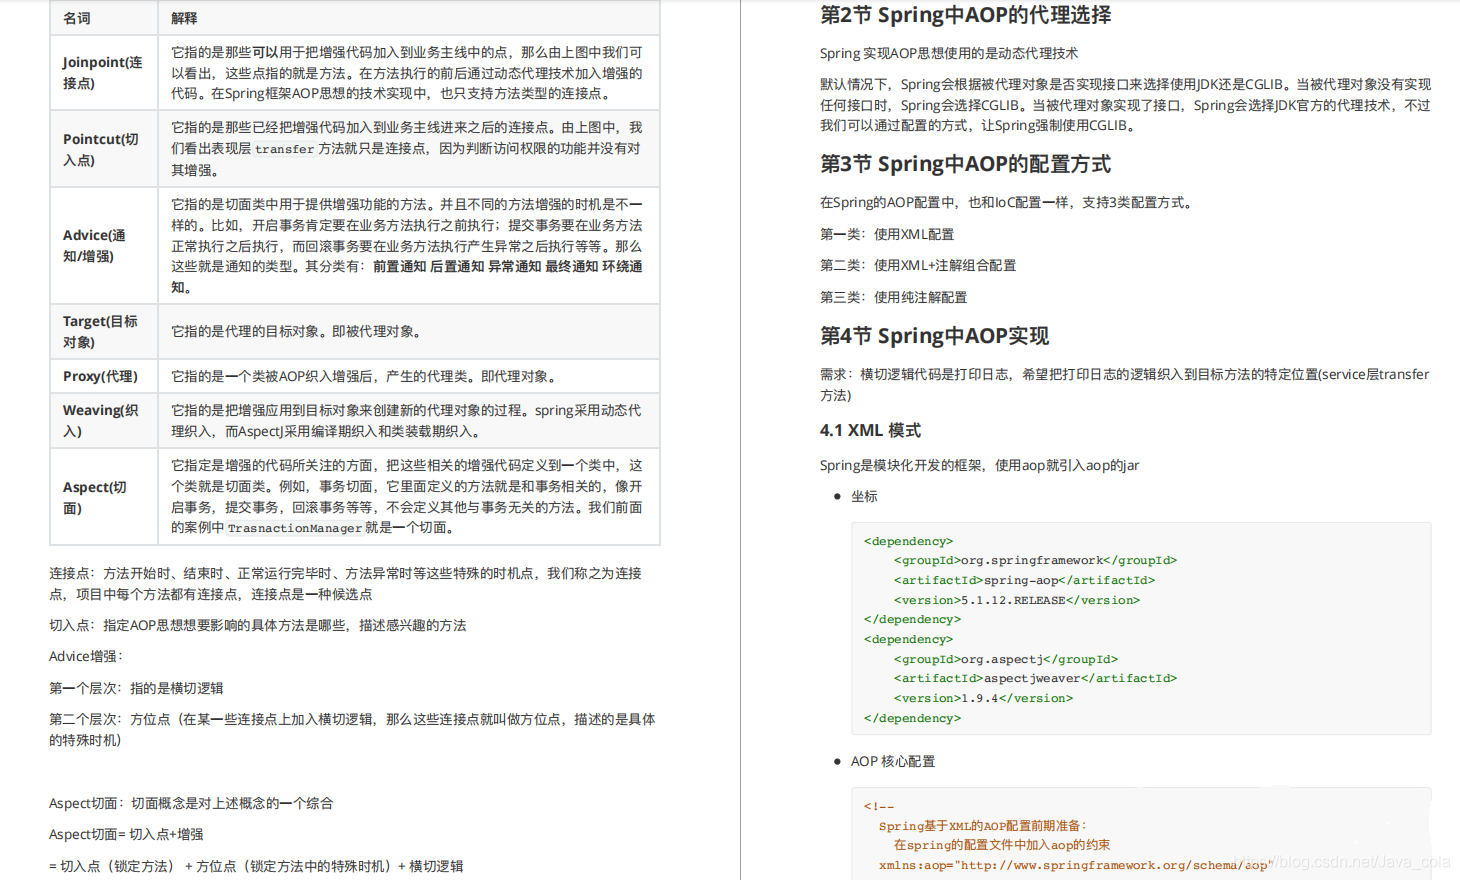The height and width of the screenshot is (880, 1460).
Task: Select the 'Weaving(织入)' table cell
Action: (104, 421)
